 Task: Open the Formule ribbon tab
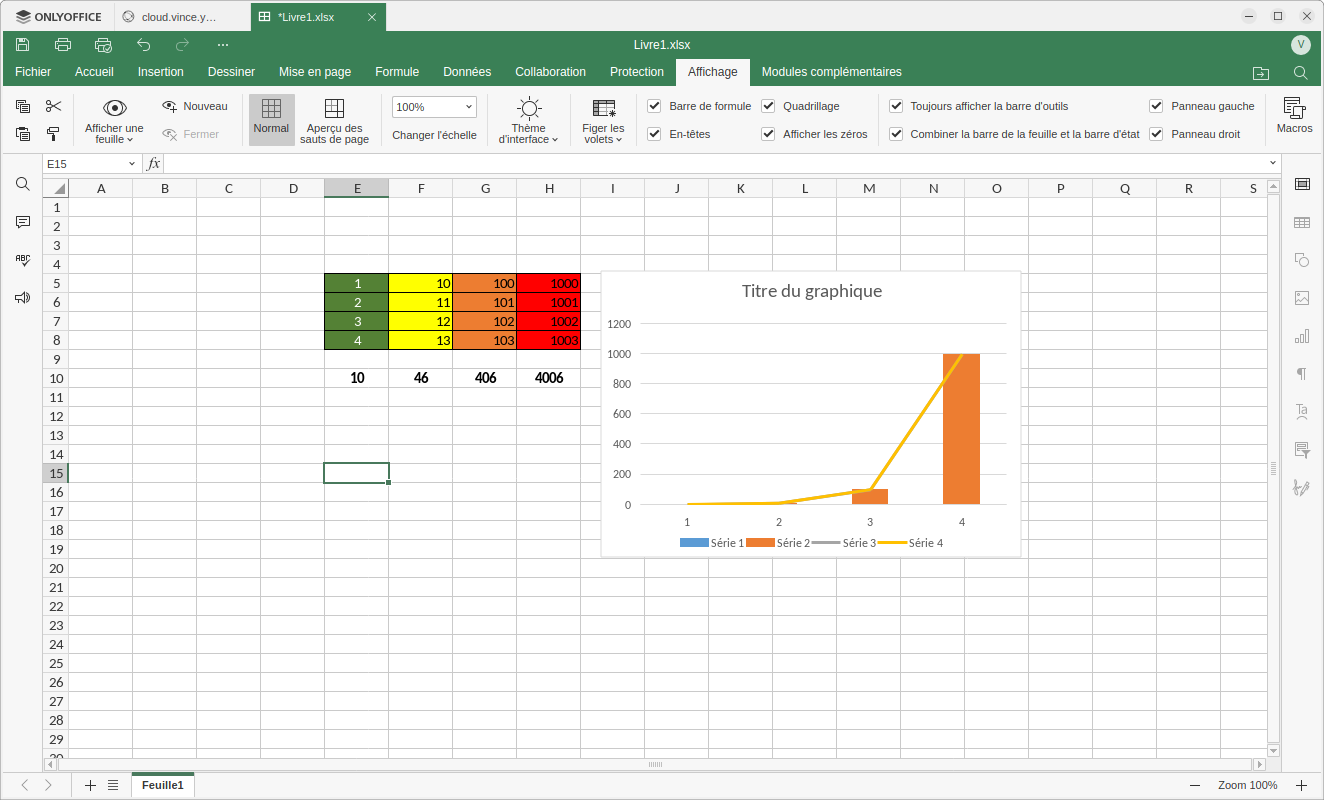[x=396, y=72]
